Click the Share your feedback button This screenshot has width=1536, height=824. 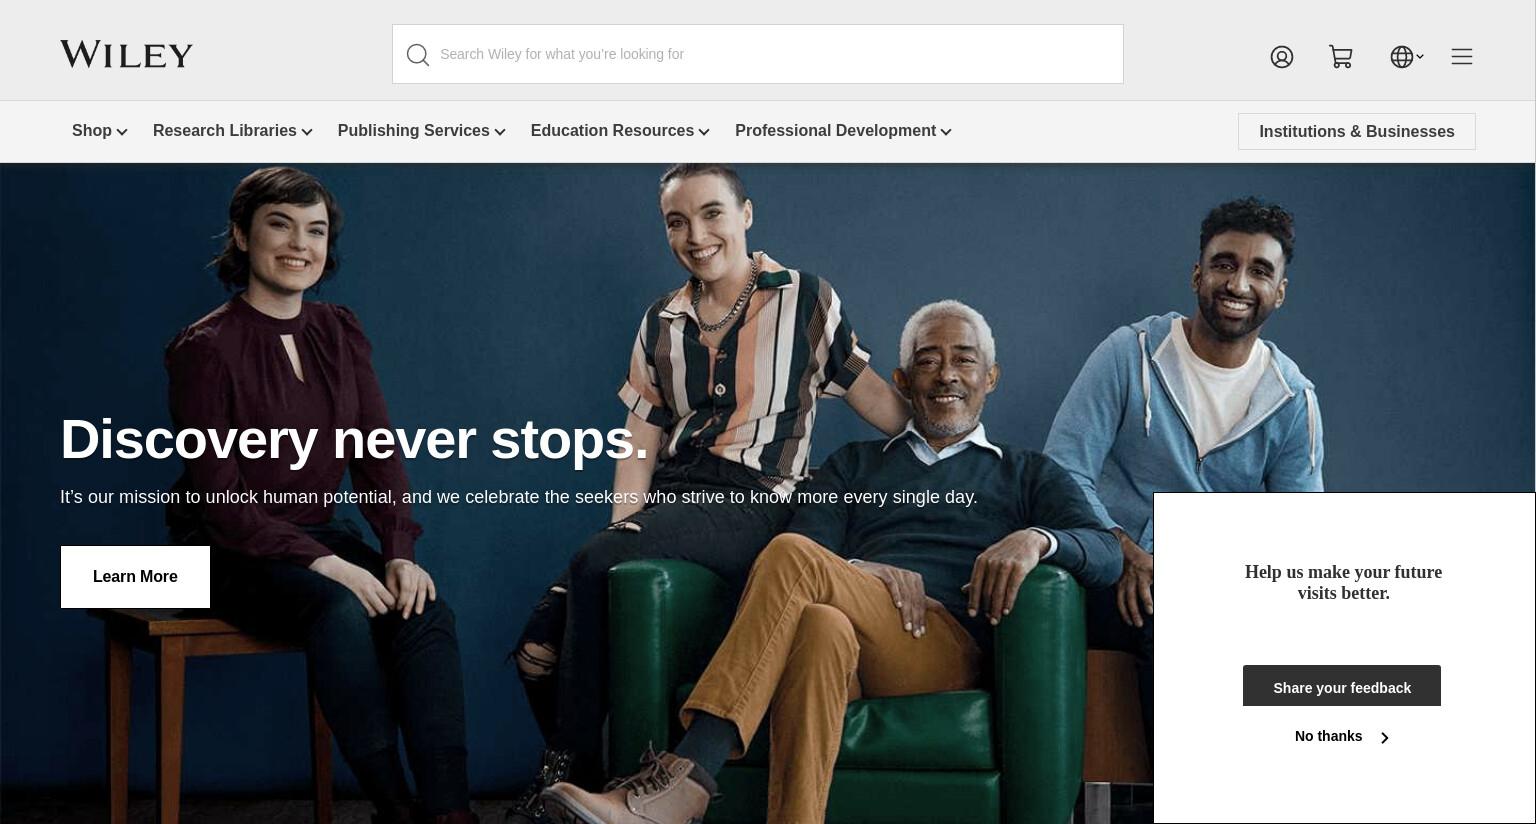(x=1342, y=686)
